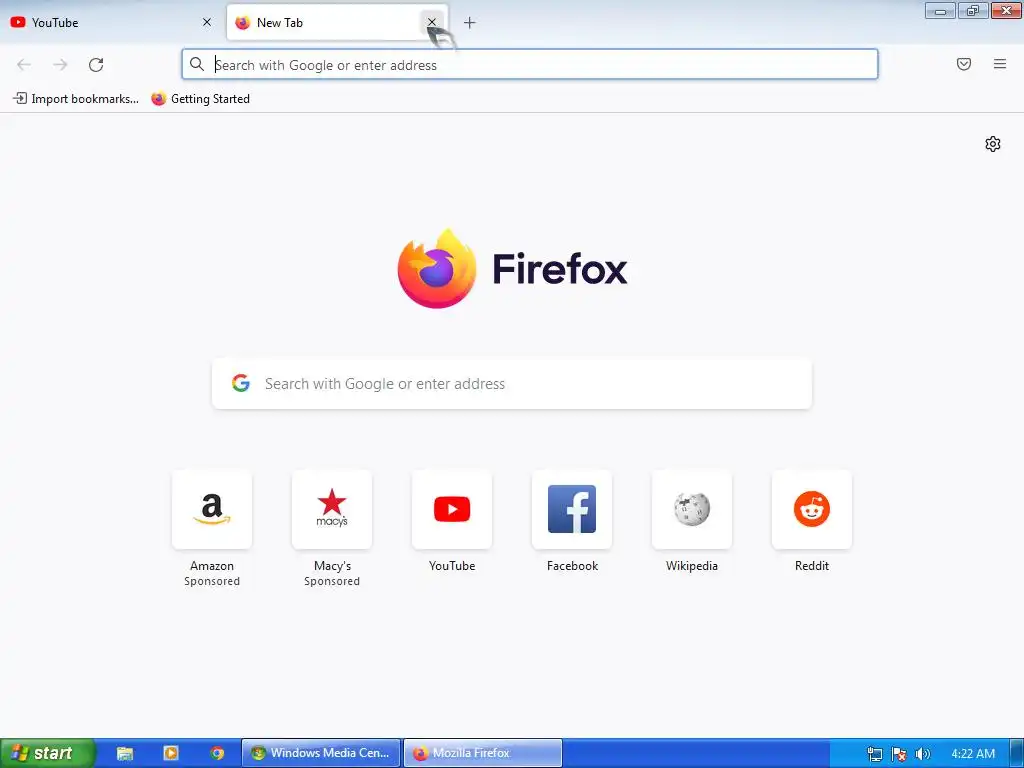This screenshot has width=1024, height=768.
Task: Click the center Google search box
Action: [x=512, y=383]
